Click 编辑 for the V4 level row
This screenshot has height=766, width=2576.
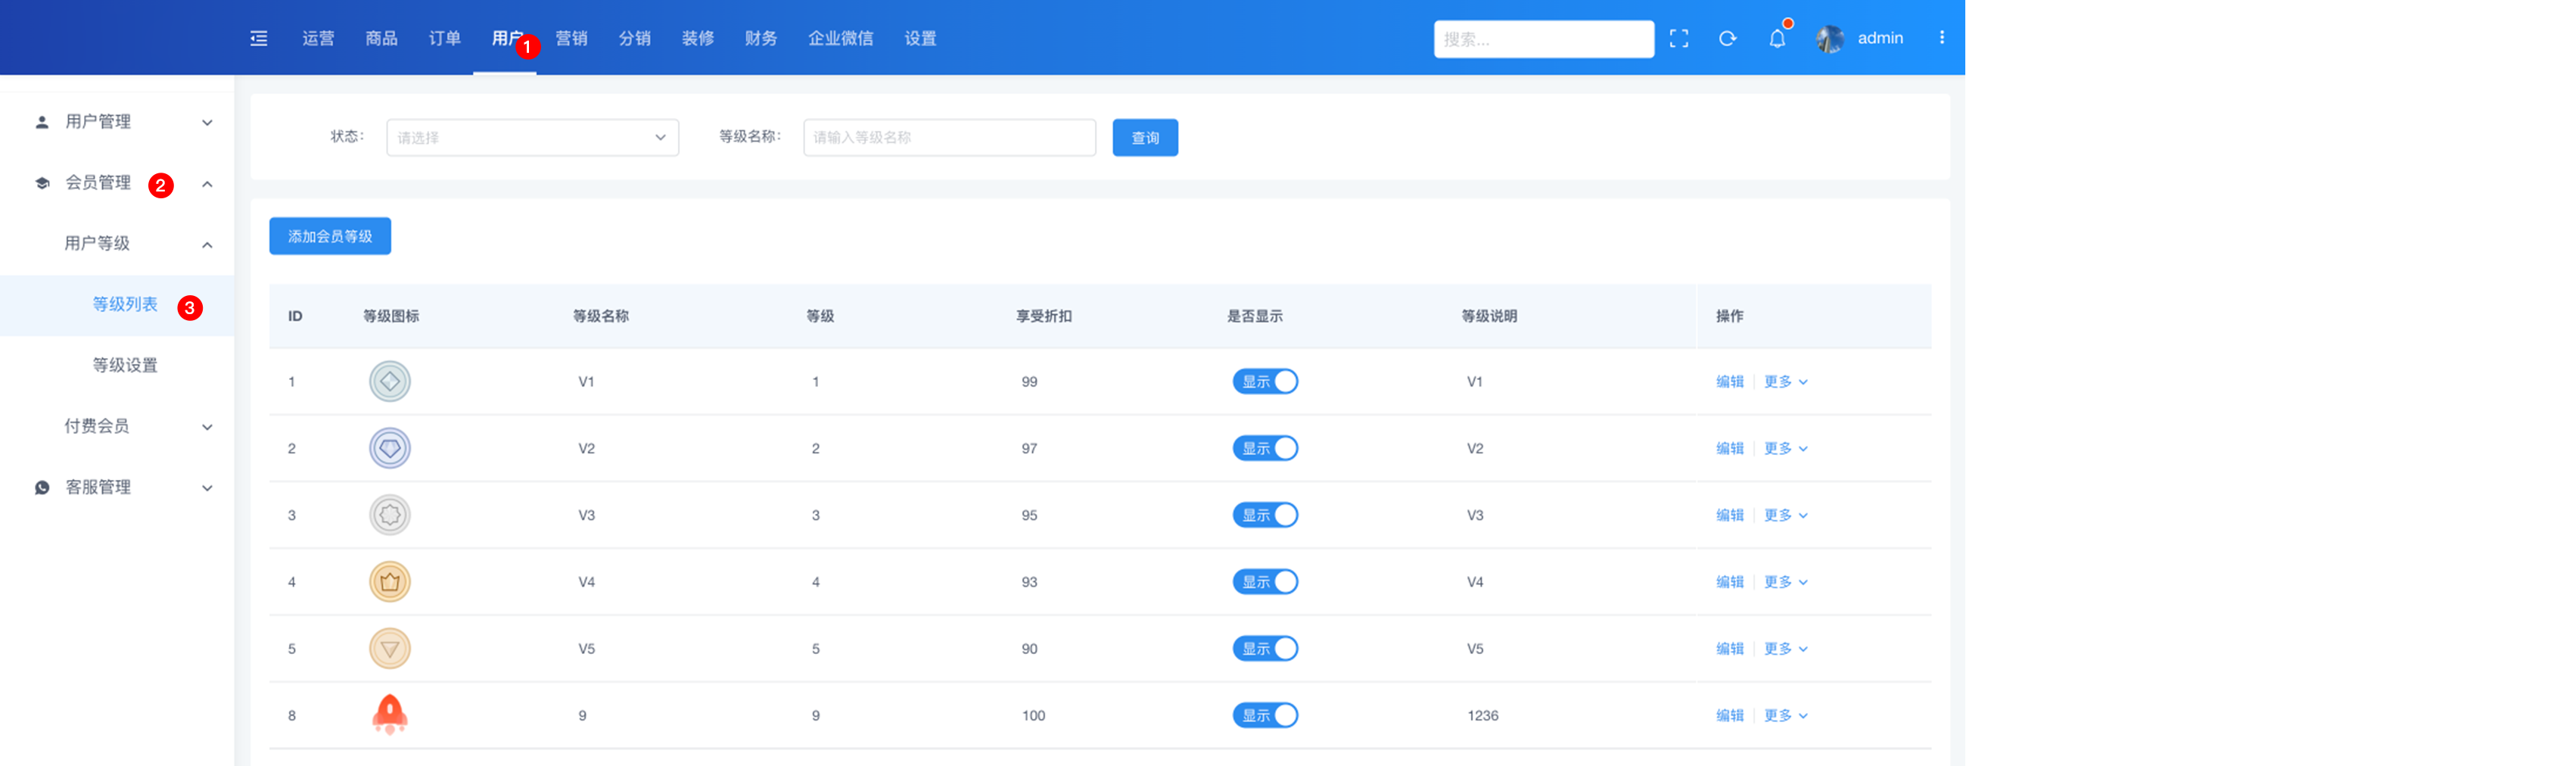pos(1729,582)
